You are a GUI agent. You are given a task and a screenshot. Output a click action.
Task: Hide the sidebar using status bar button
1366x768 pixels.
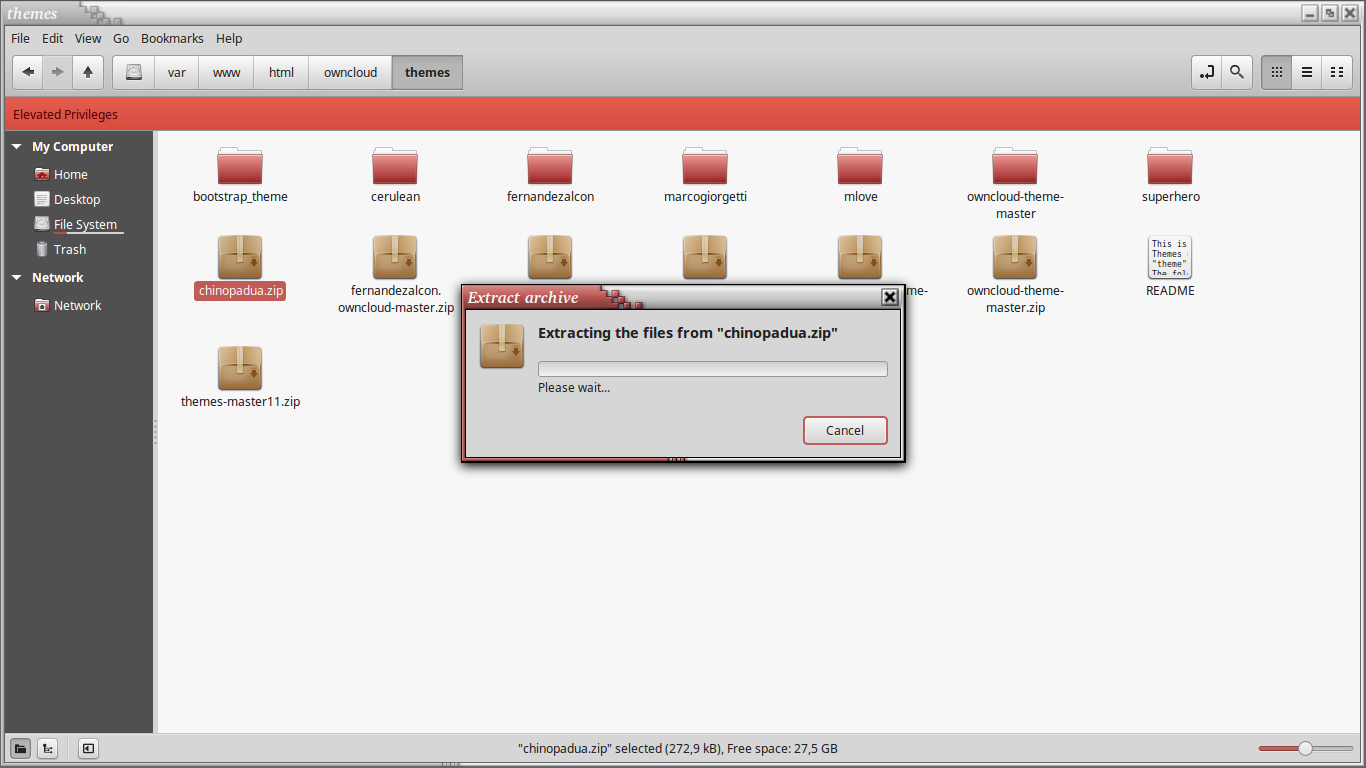click(x=88, y=748)
